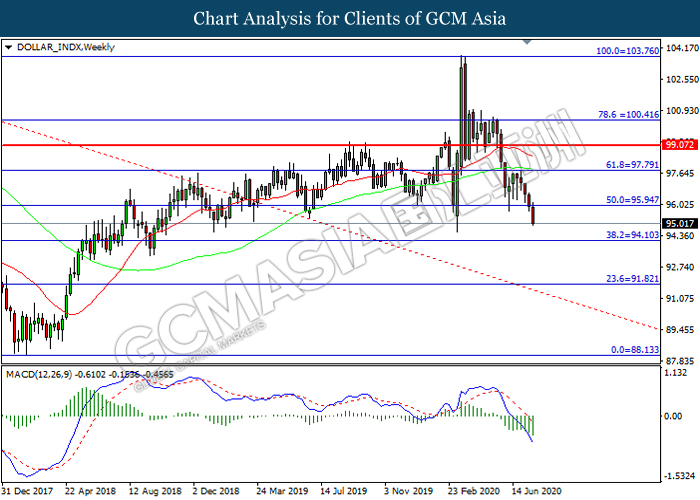Select the 100.0=103.760 Fibonacci label

click(627, 51)
